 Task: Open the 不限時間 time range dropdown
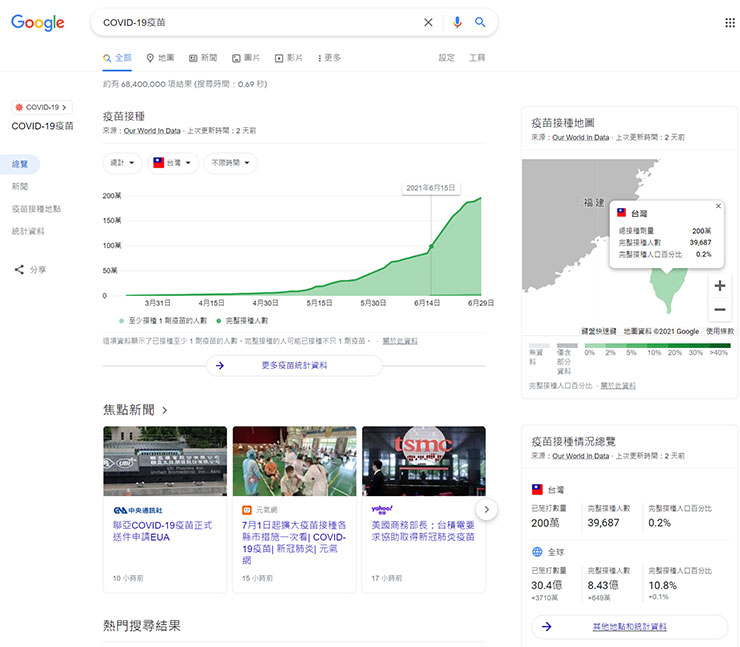230,163
